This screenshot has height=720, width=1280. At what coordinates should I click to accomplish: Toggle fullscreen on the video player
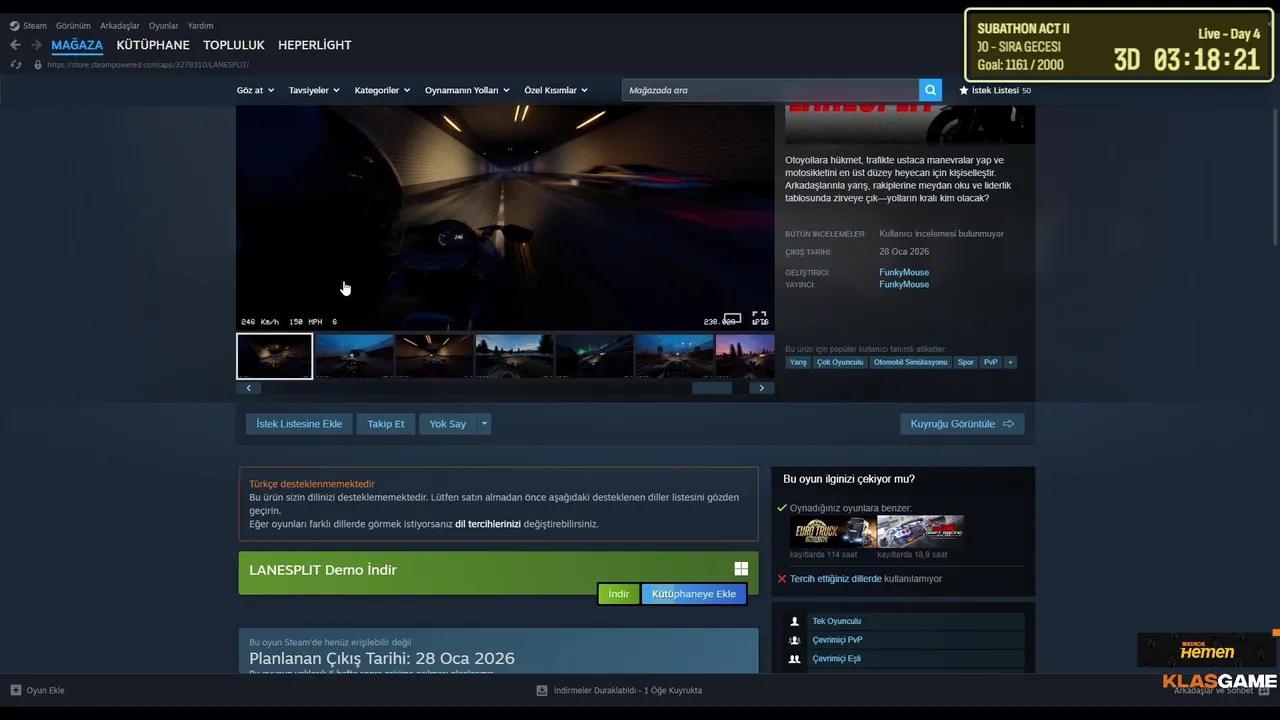click(x=760, y=319)
